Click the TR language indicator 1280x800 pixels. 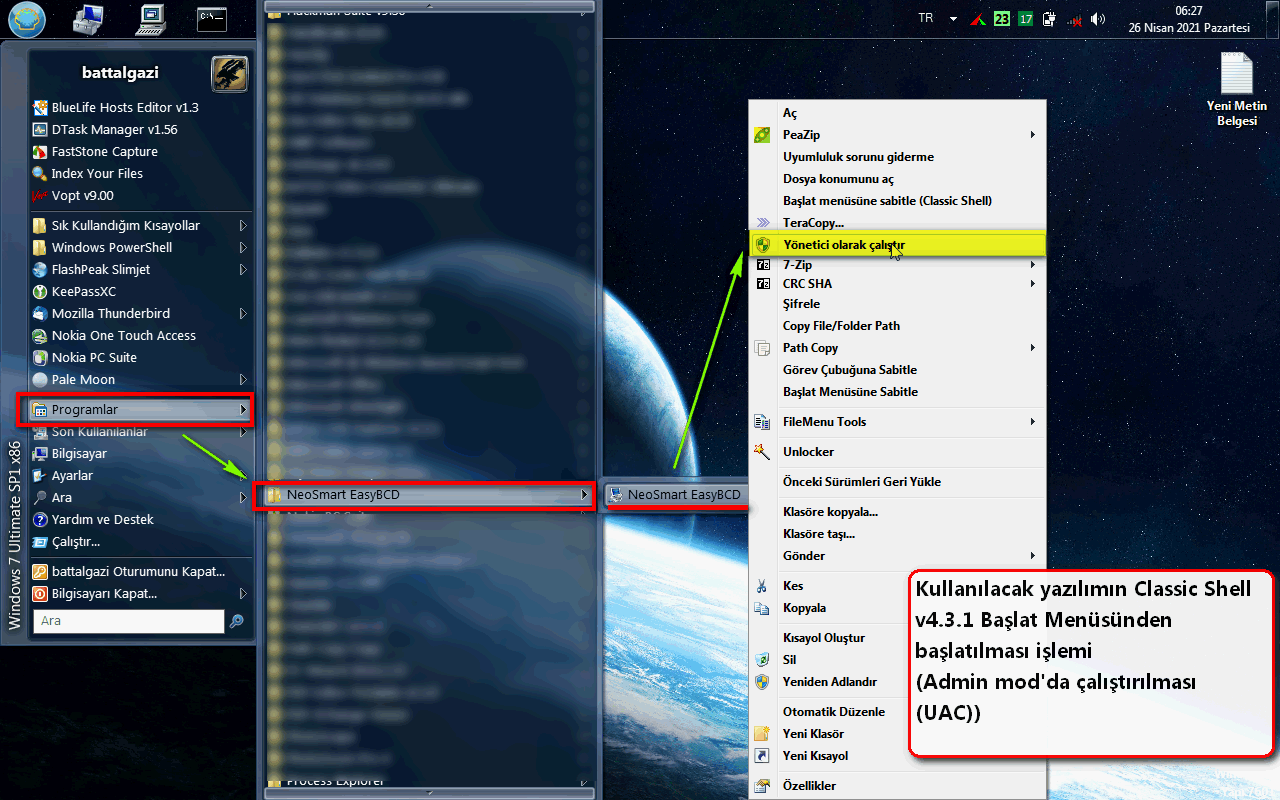pyautogui.click(x=925, y=18)
